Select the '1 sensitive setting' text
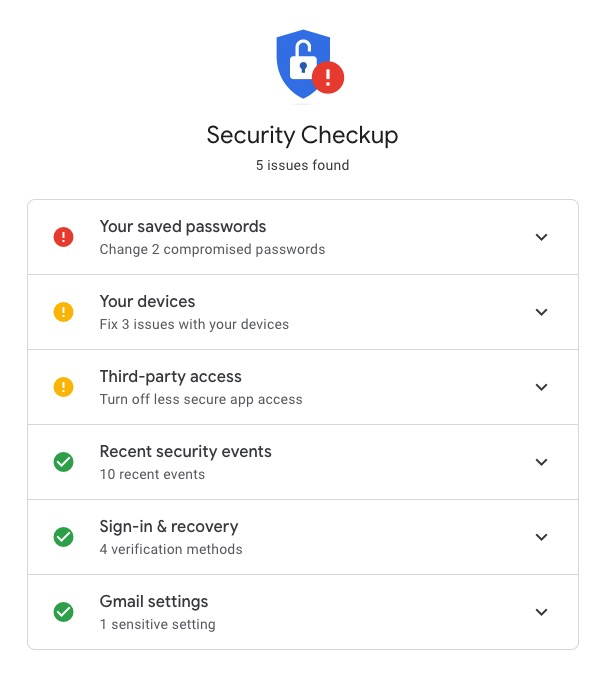605x688 pixels. pyautogui.click(x=158, y=625)
